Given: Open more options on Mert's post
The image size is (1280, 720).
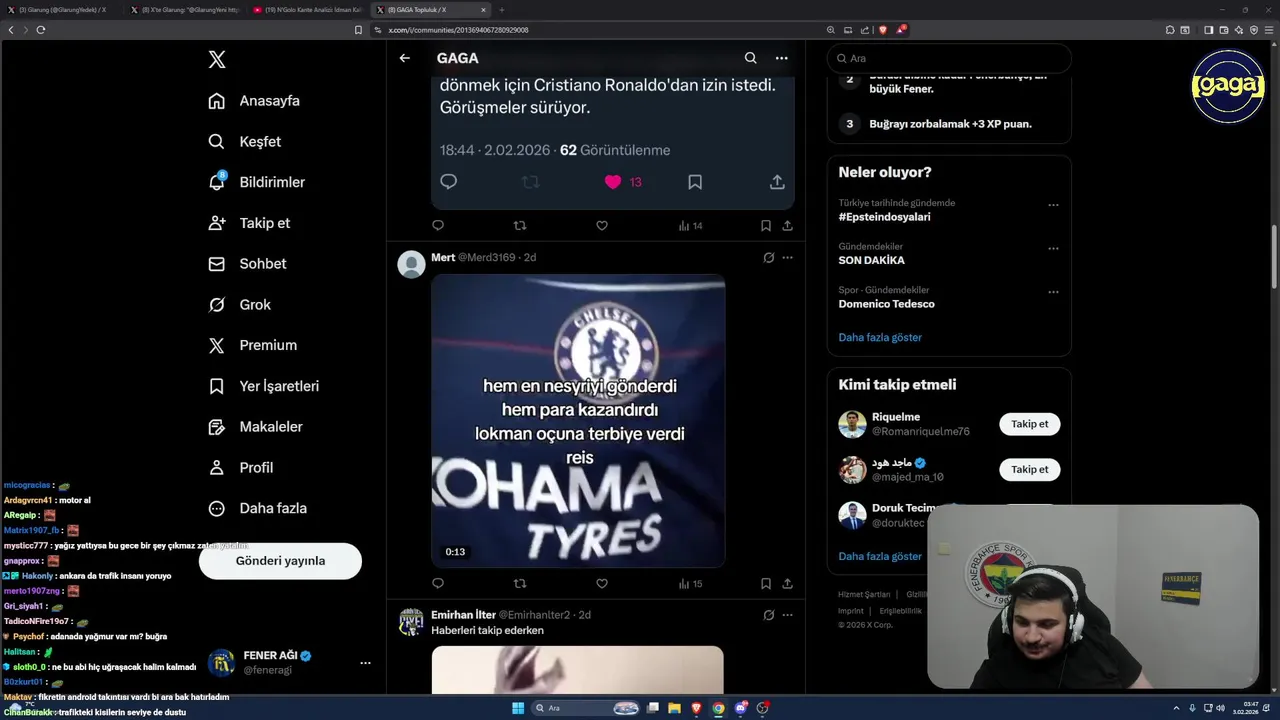Looking at the screenshot, I should 788,258.
